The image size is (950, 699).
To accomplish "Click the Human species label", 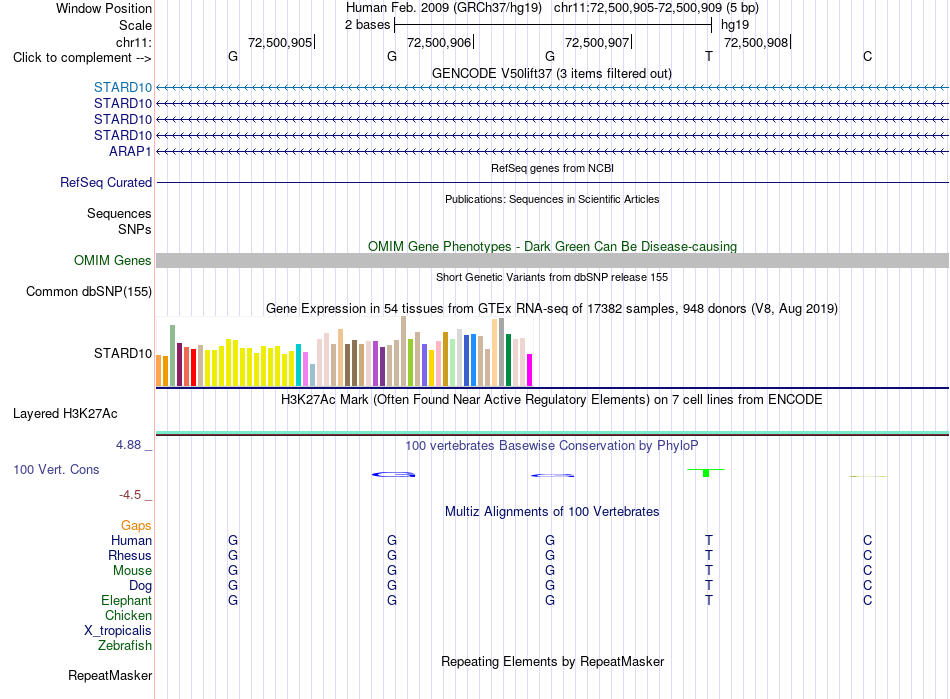I will [131, 540].
